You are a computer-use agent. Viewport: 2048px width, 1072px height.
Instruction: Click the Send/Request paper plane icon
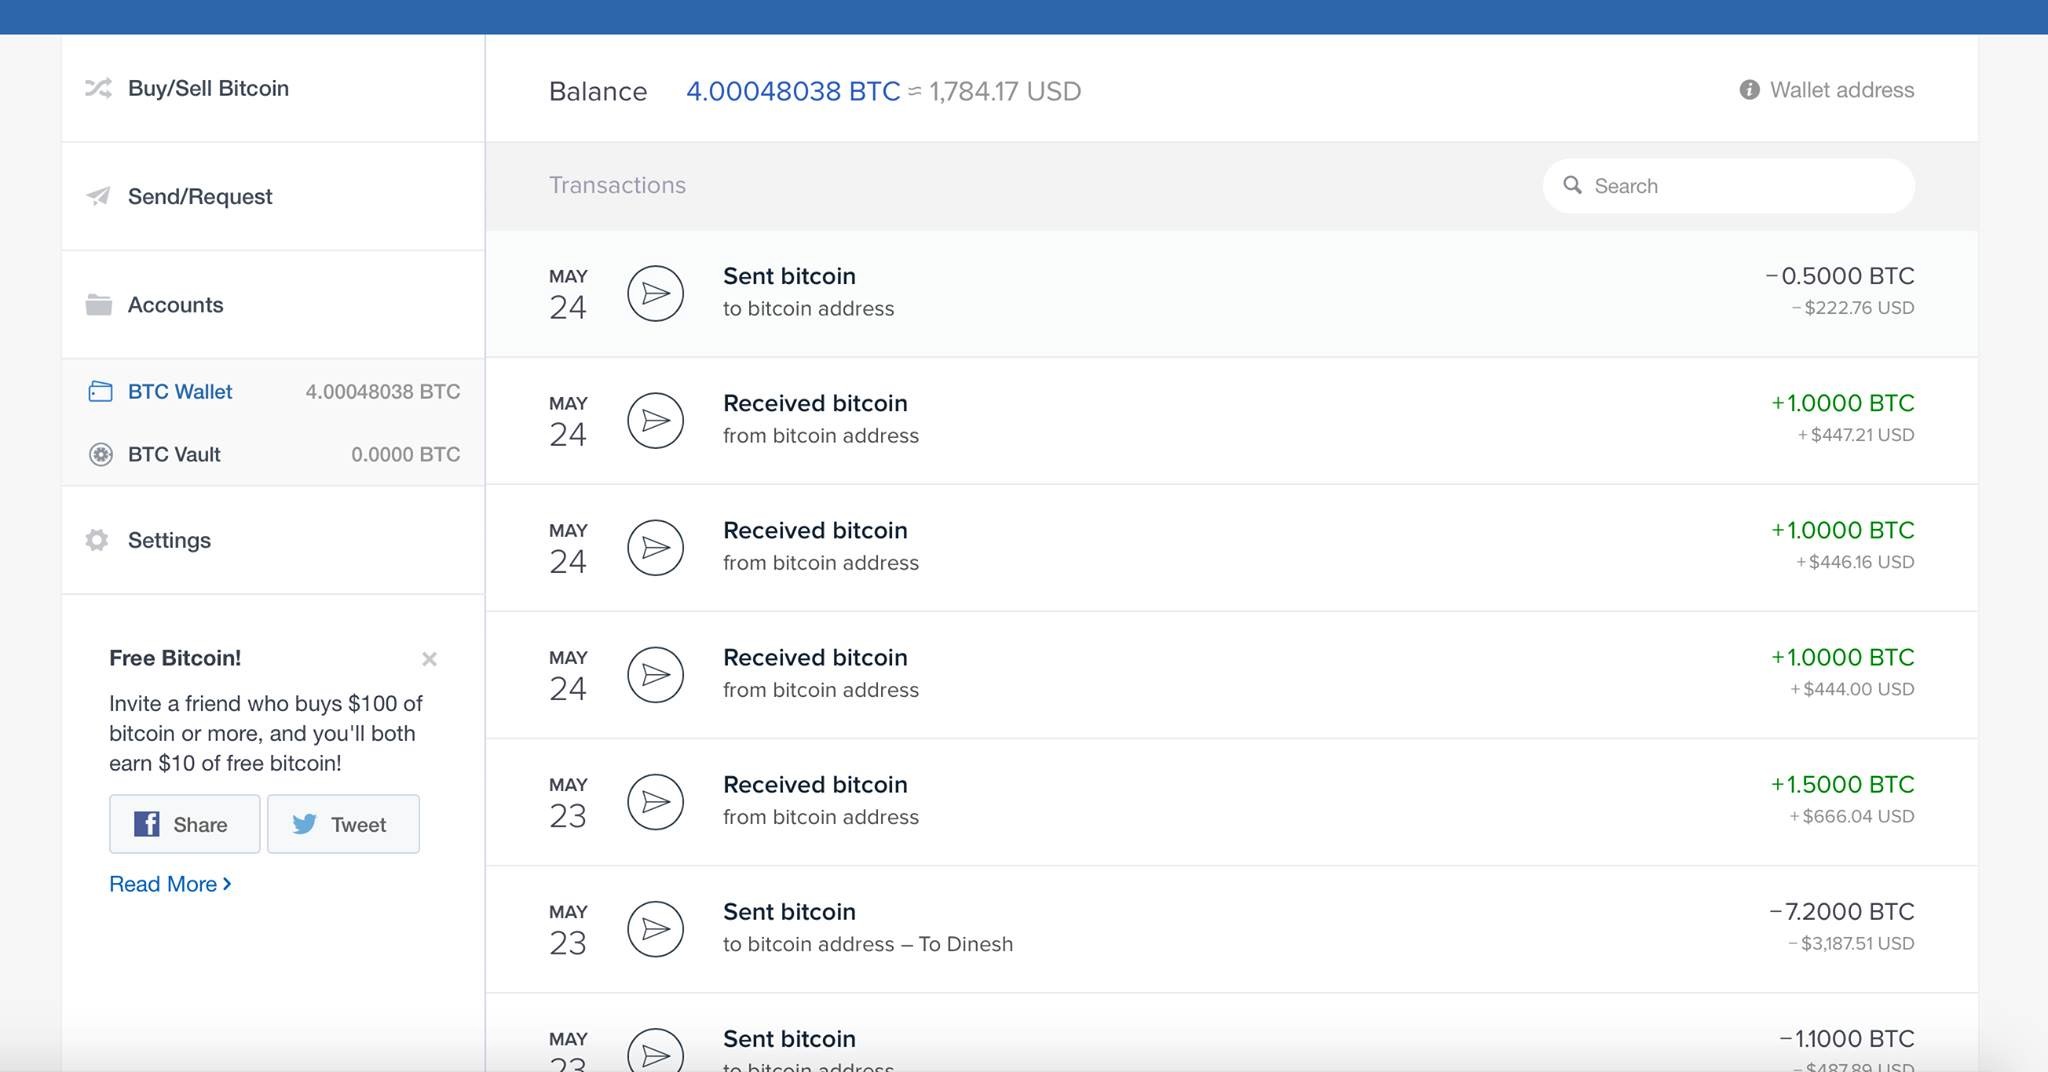tap(98, 196)
